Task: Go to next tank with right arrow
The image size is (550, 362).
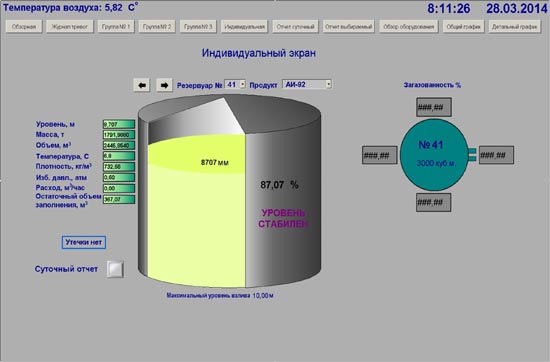Action: click(x=164, y=85)
